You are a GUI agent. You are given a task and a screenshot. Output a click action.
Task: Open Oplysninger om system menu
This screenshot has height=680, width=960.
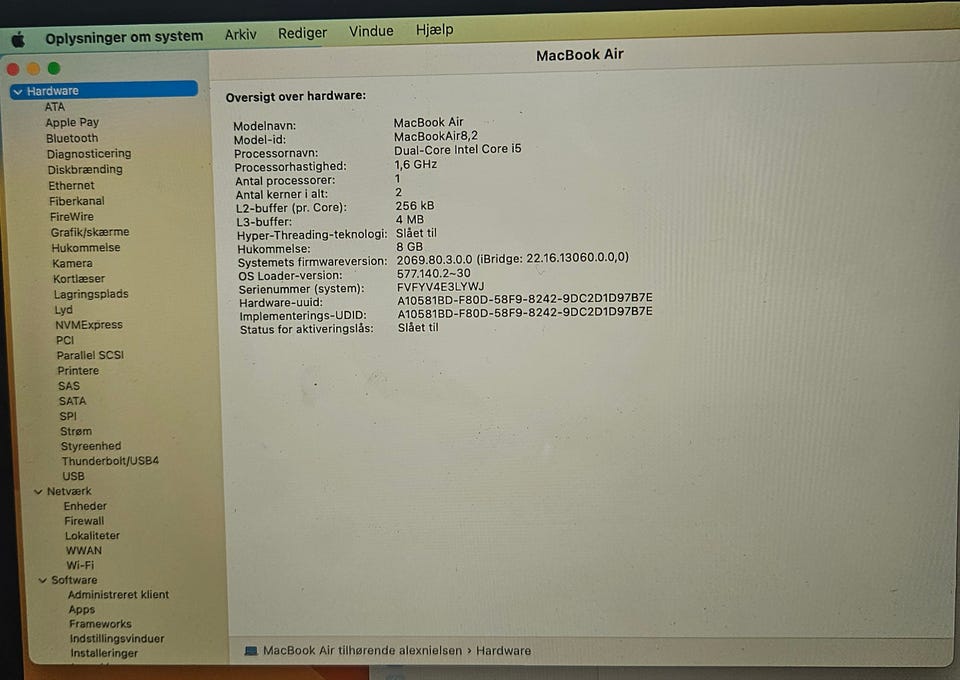(x=124, y=37)
